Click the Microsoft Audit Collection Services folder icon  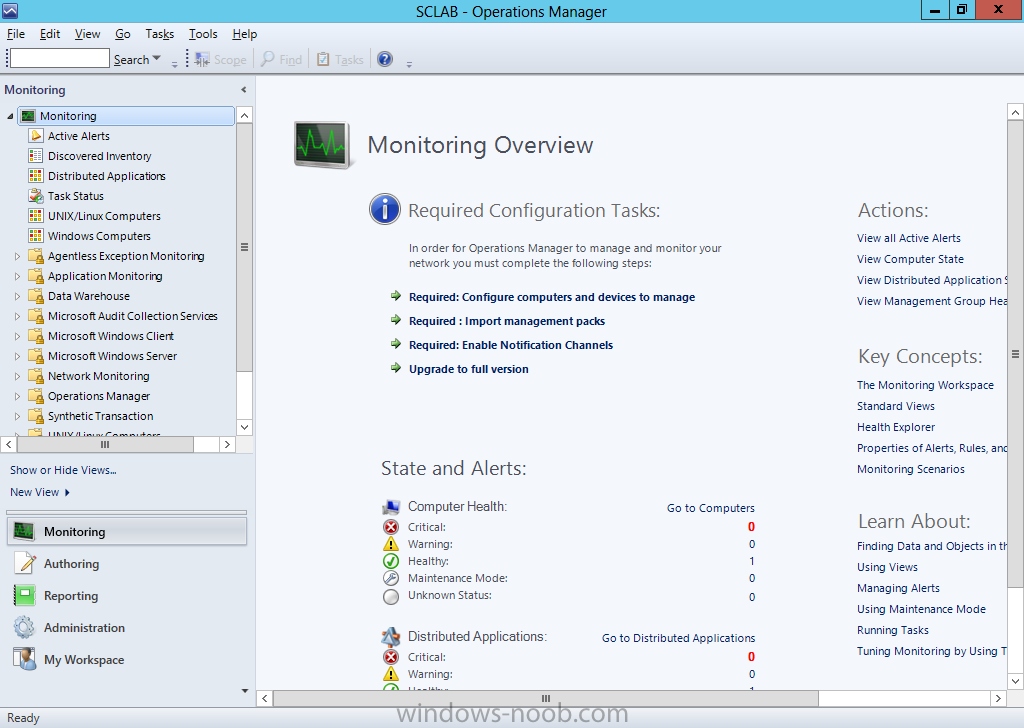(36, 316)
